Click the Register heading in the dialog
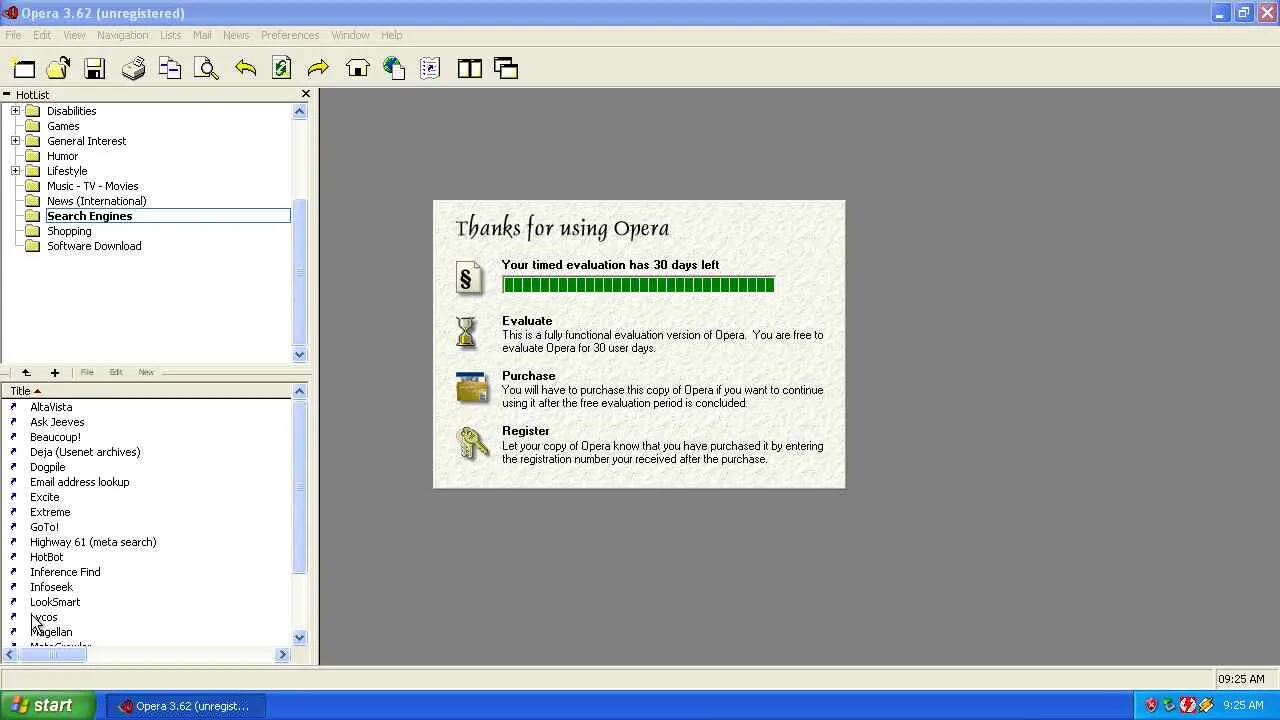 (x=526, y=431)
